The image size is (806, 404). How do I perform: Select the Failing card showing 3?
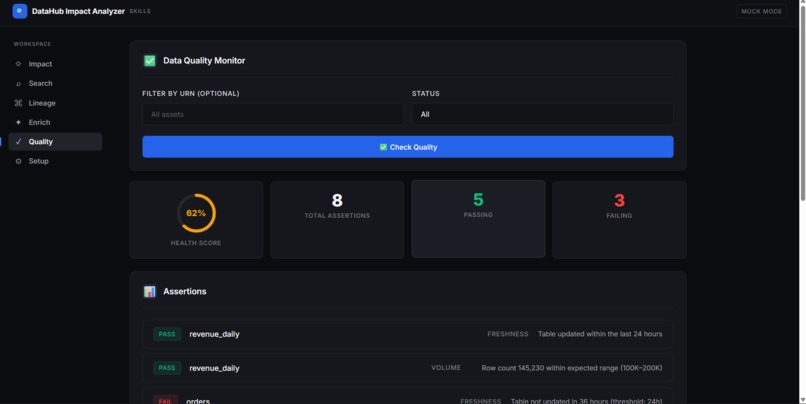click(619, 219)
